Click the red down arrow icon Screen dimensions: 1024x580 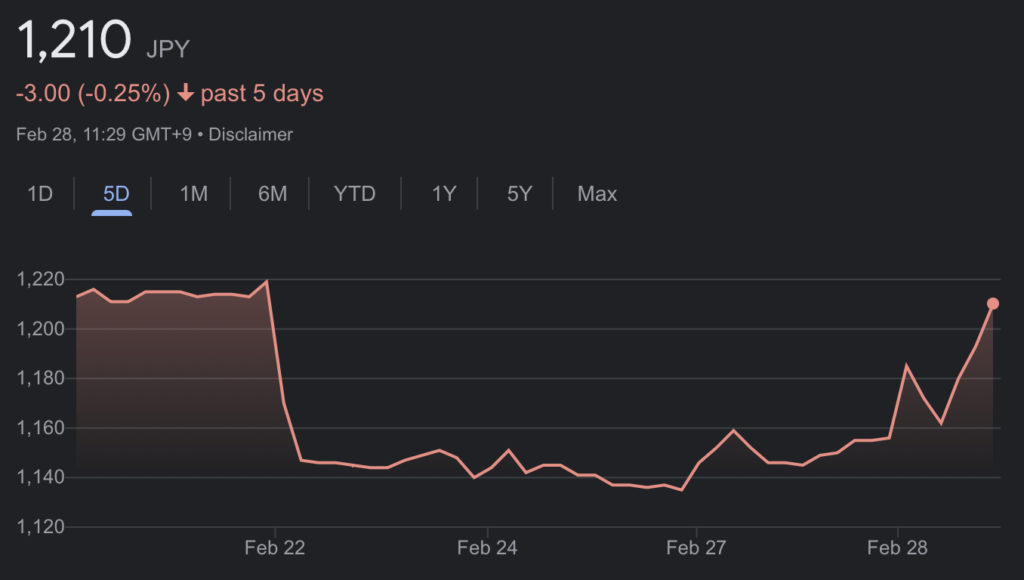pyautogui.click(x=186, y=94)
